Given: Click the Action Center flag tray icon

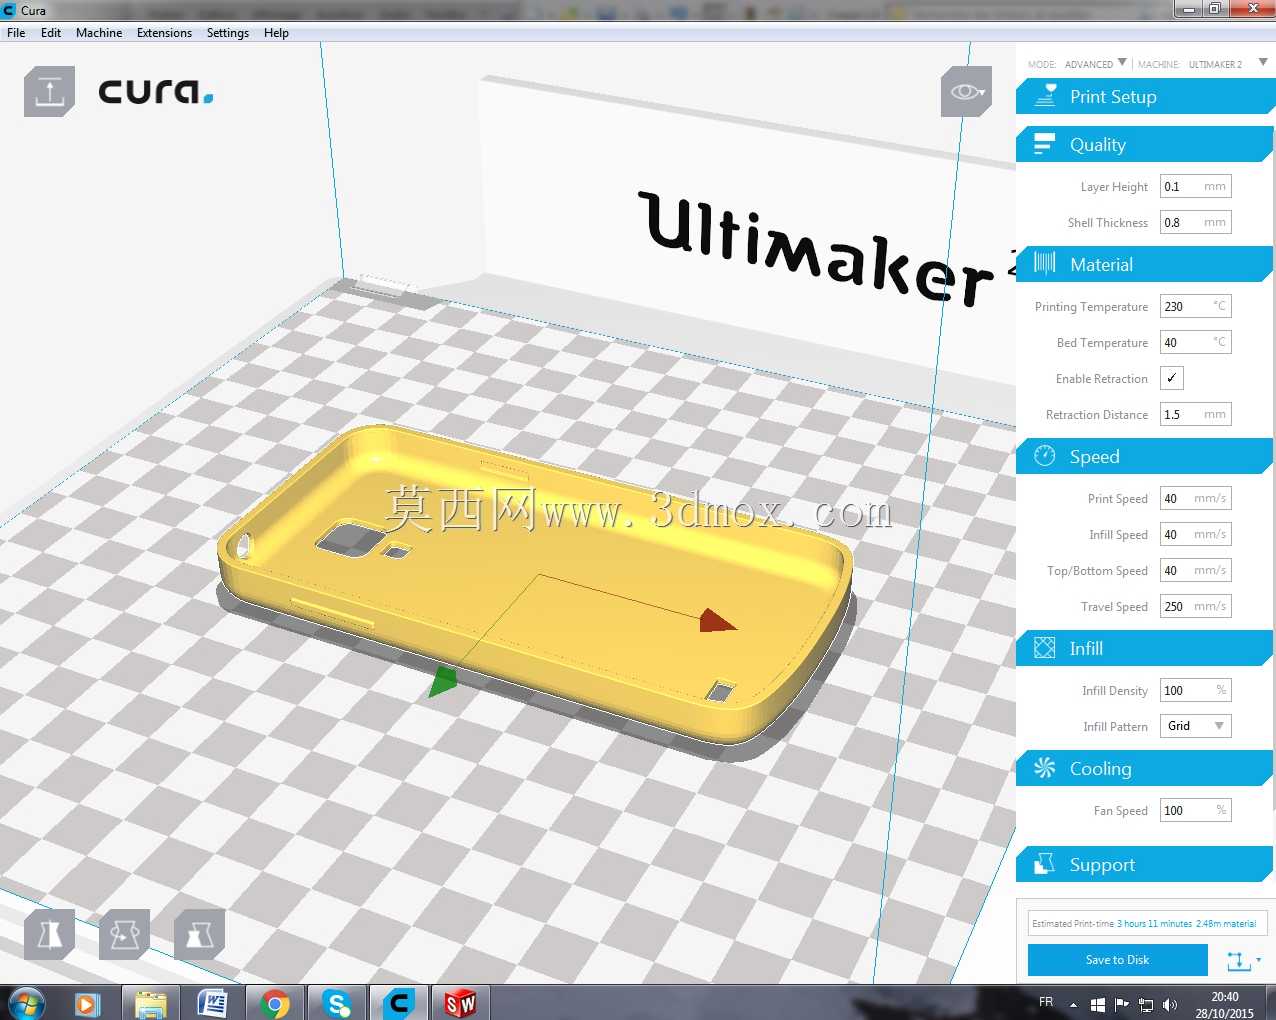Looking at the screenshot, I should [1122, 1004].
